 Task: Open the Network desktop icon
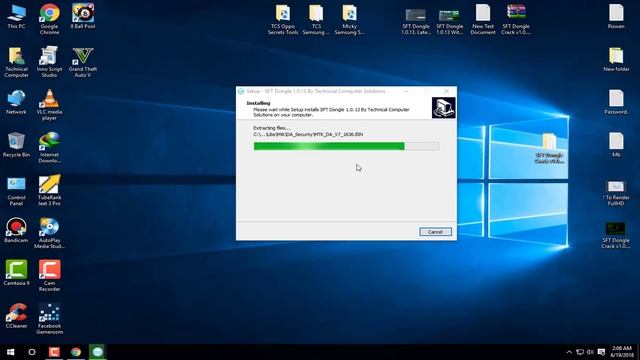point(16,102)
